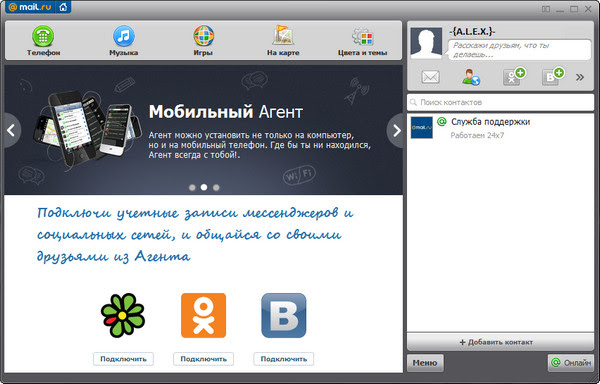Focus the Поиск контактов search field
The width and height of the screenshot is (600, 384).
click(x=500, y=102)
